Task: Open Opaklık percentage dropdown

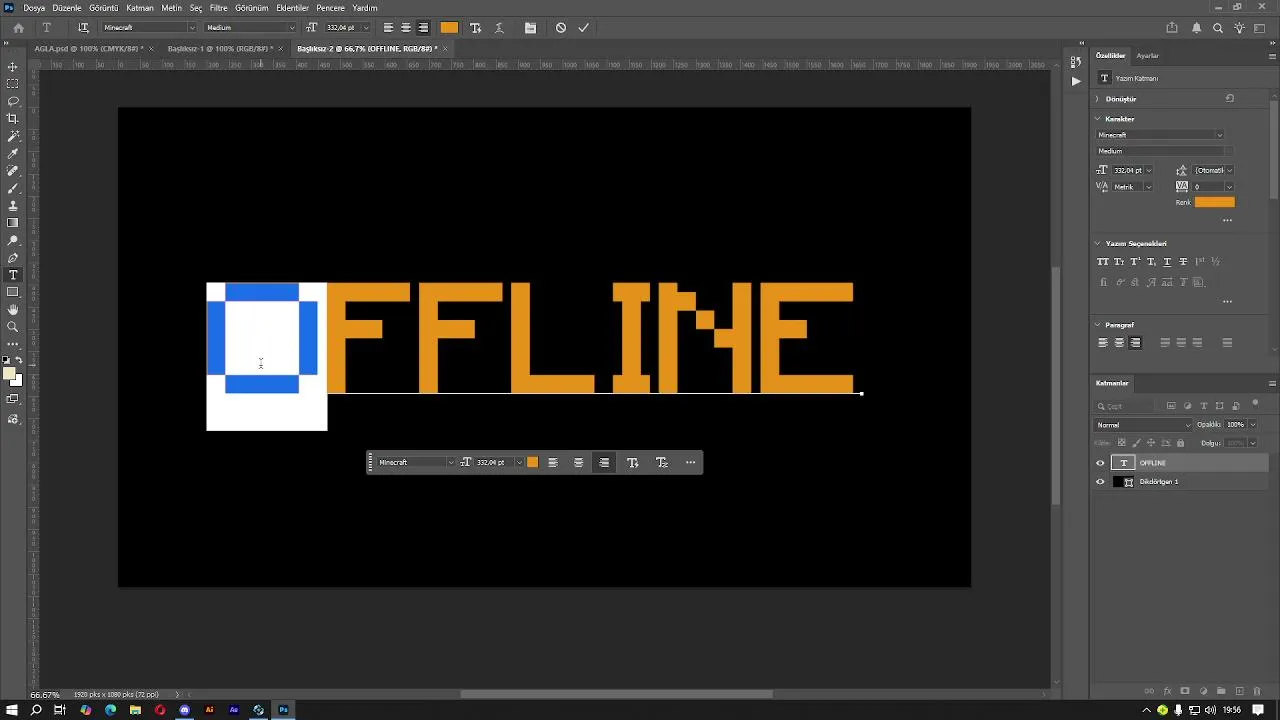Action: 1252,425
